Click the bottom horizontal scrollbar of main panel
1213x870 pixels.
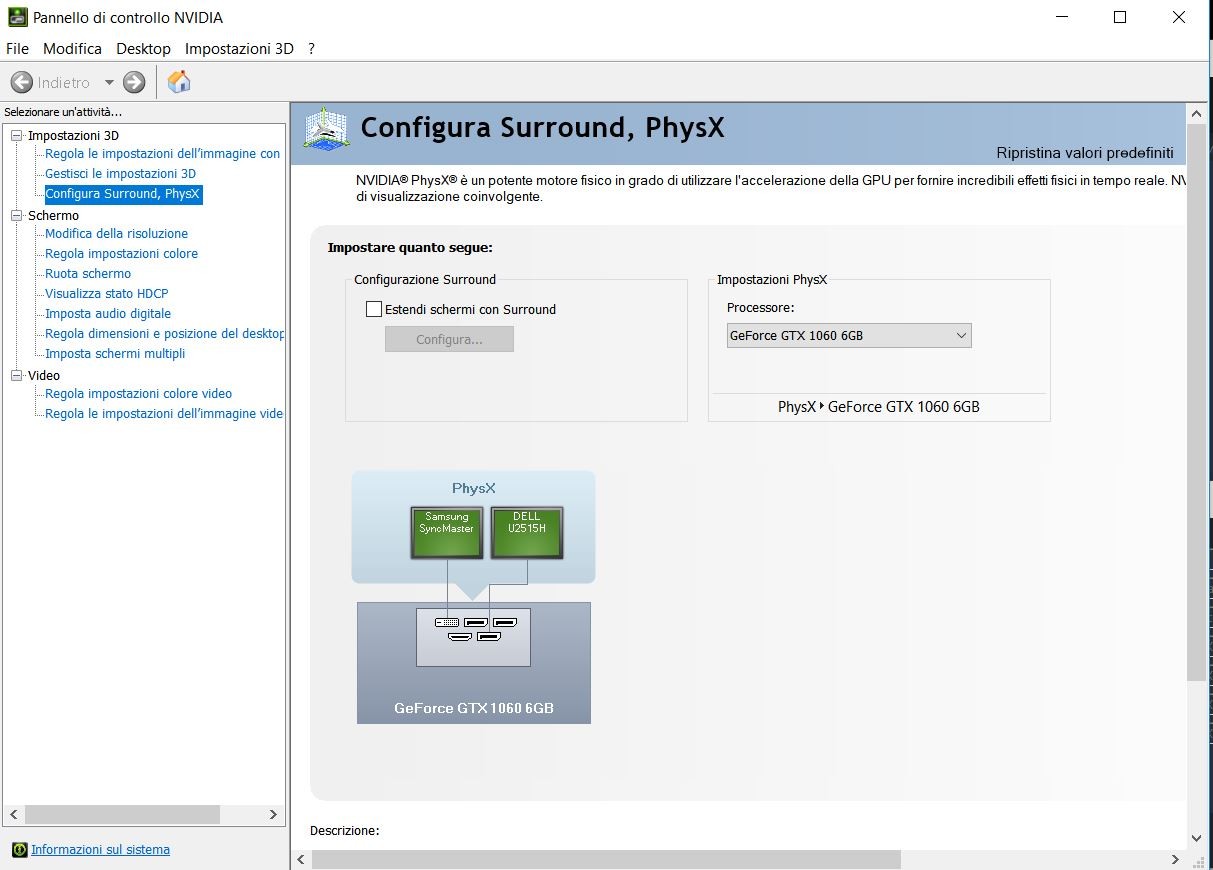point(606,860)
